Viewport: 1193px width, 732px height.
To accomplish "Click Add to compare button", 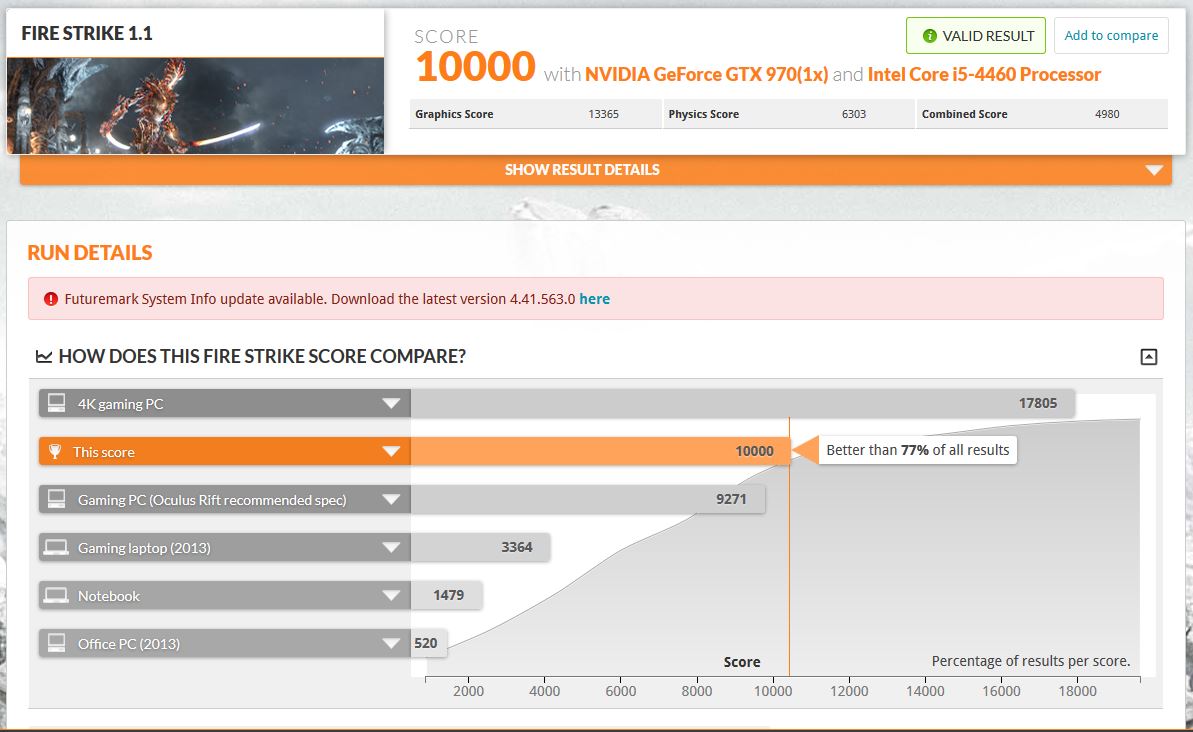I will (1111, 36).
